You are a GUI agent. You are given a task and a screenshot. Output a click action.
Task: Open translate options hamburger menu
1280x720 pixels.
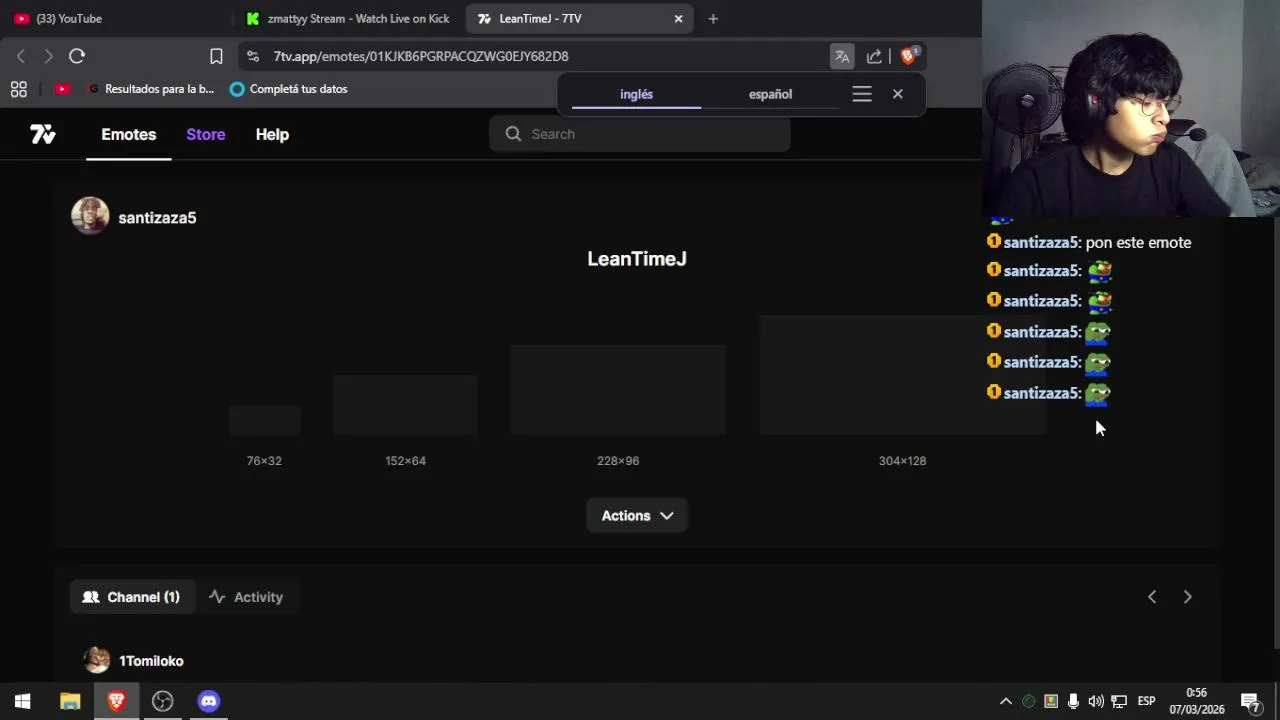pyautogui.click(x=862, y=94)
